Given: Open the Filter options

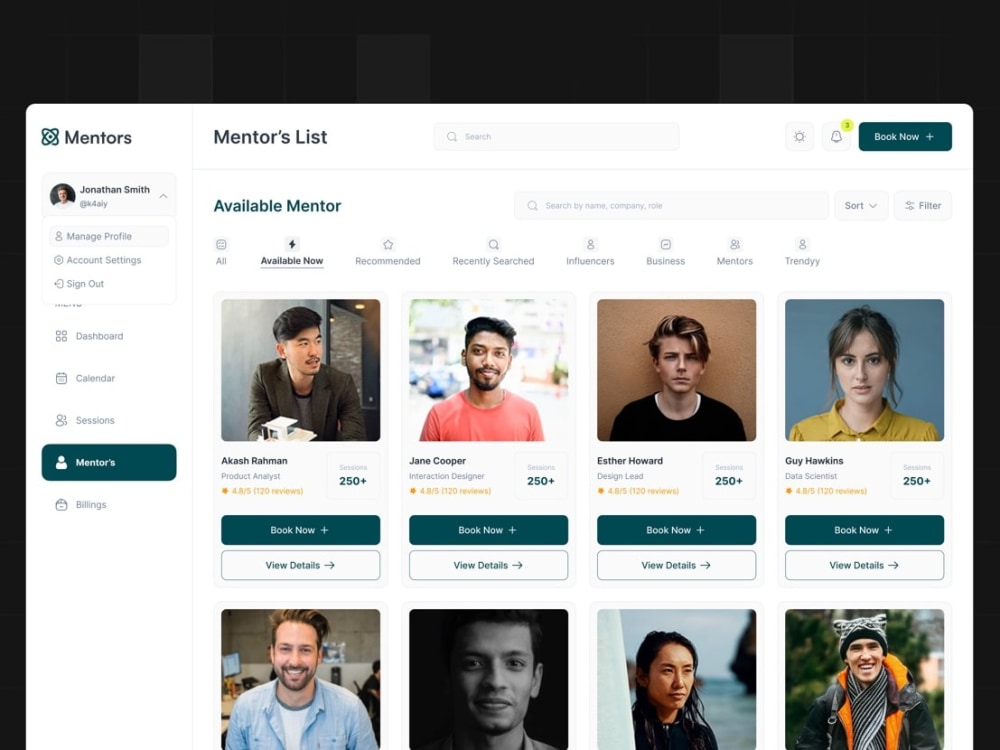Looking at the screenshot, I should [923, 205].
